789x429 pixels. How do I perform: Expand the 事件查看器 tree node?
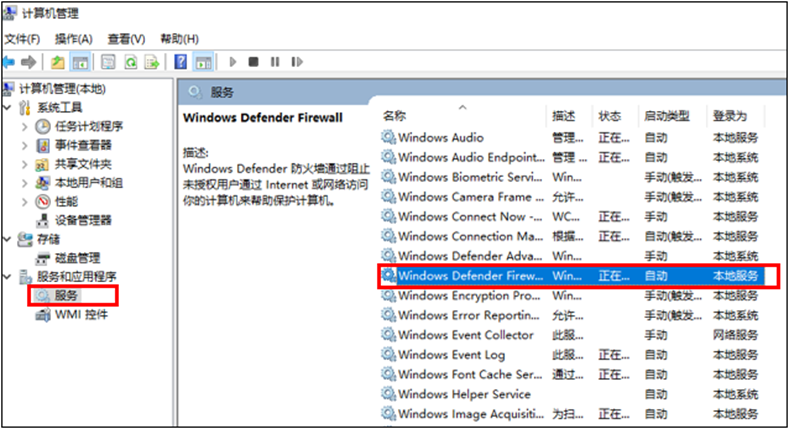25,145
